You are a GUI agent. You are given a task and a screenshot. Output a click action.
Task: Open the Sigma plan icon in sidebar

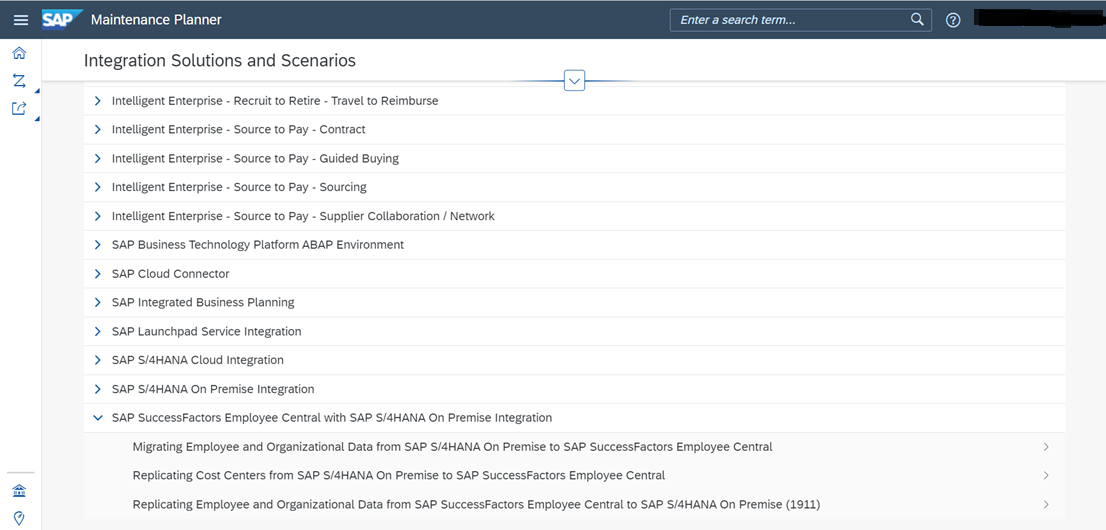[19, 81]
